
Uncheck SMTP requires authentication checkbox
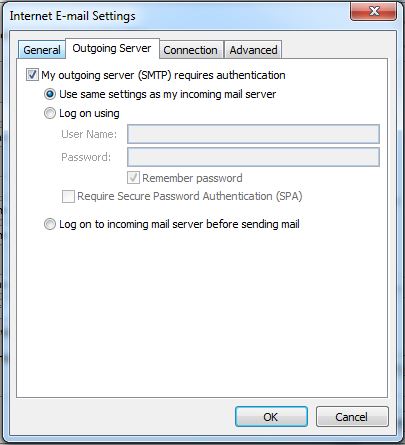32,75
